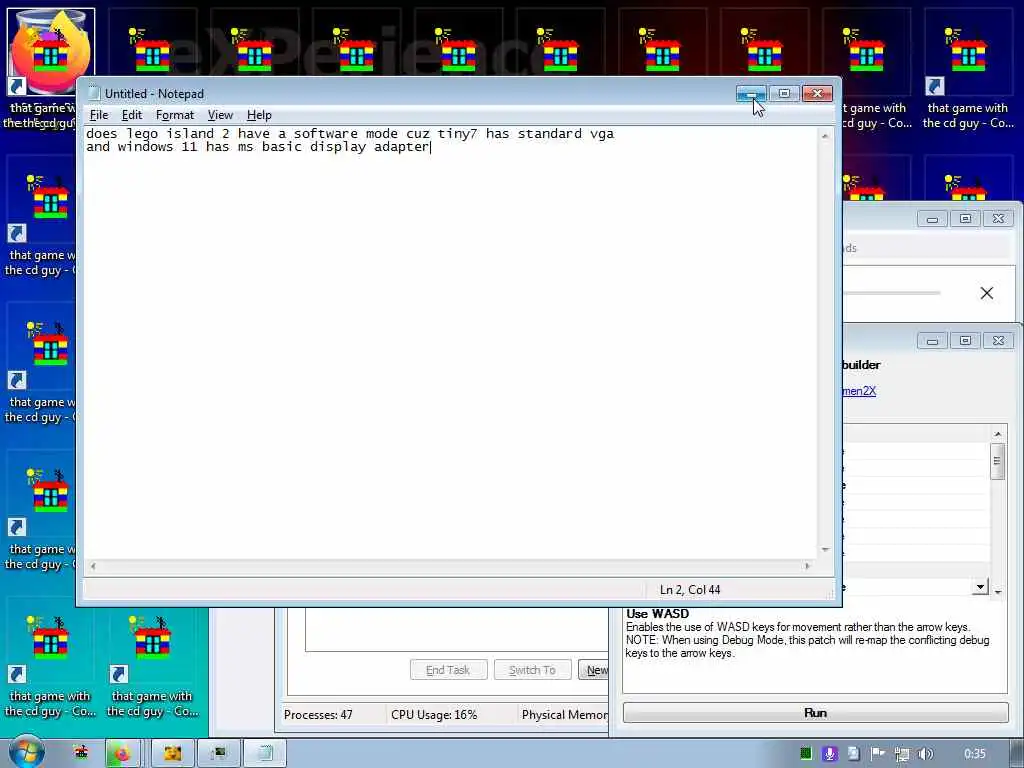The height and width of the screenshot is (768, 1024).
Task: Open Notepad's Help menu
Action: pyautogui.click(x=259, y=115)
